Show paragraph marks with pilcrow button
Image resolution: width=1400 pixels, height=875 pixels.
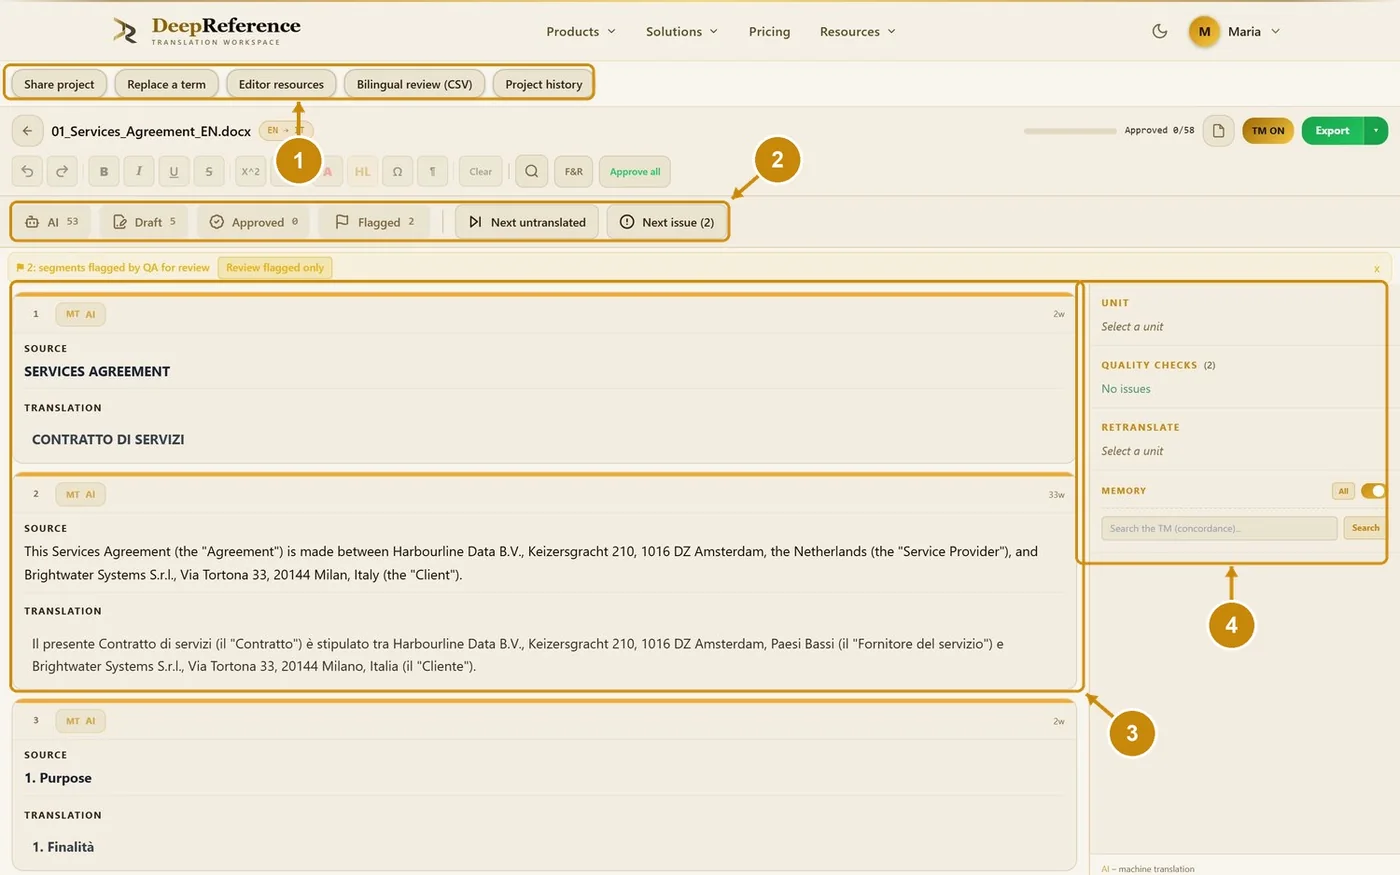432,172
